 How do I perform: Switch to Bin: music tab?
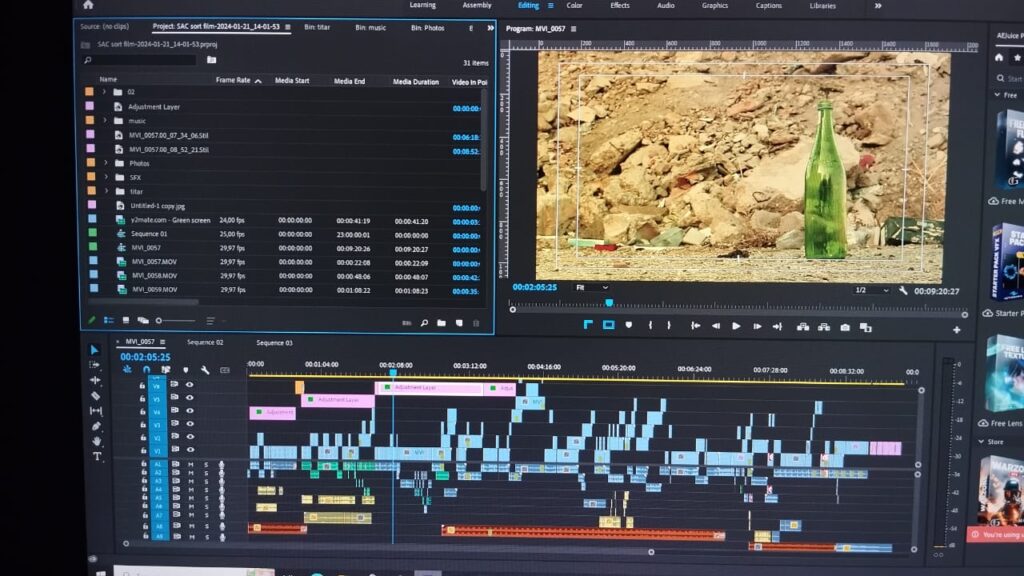coord(370,27)
